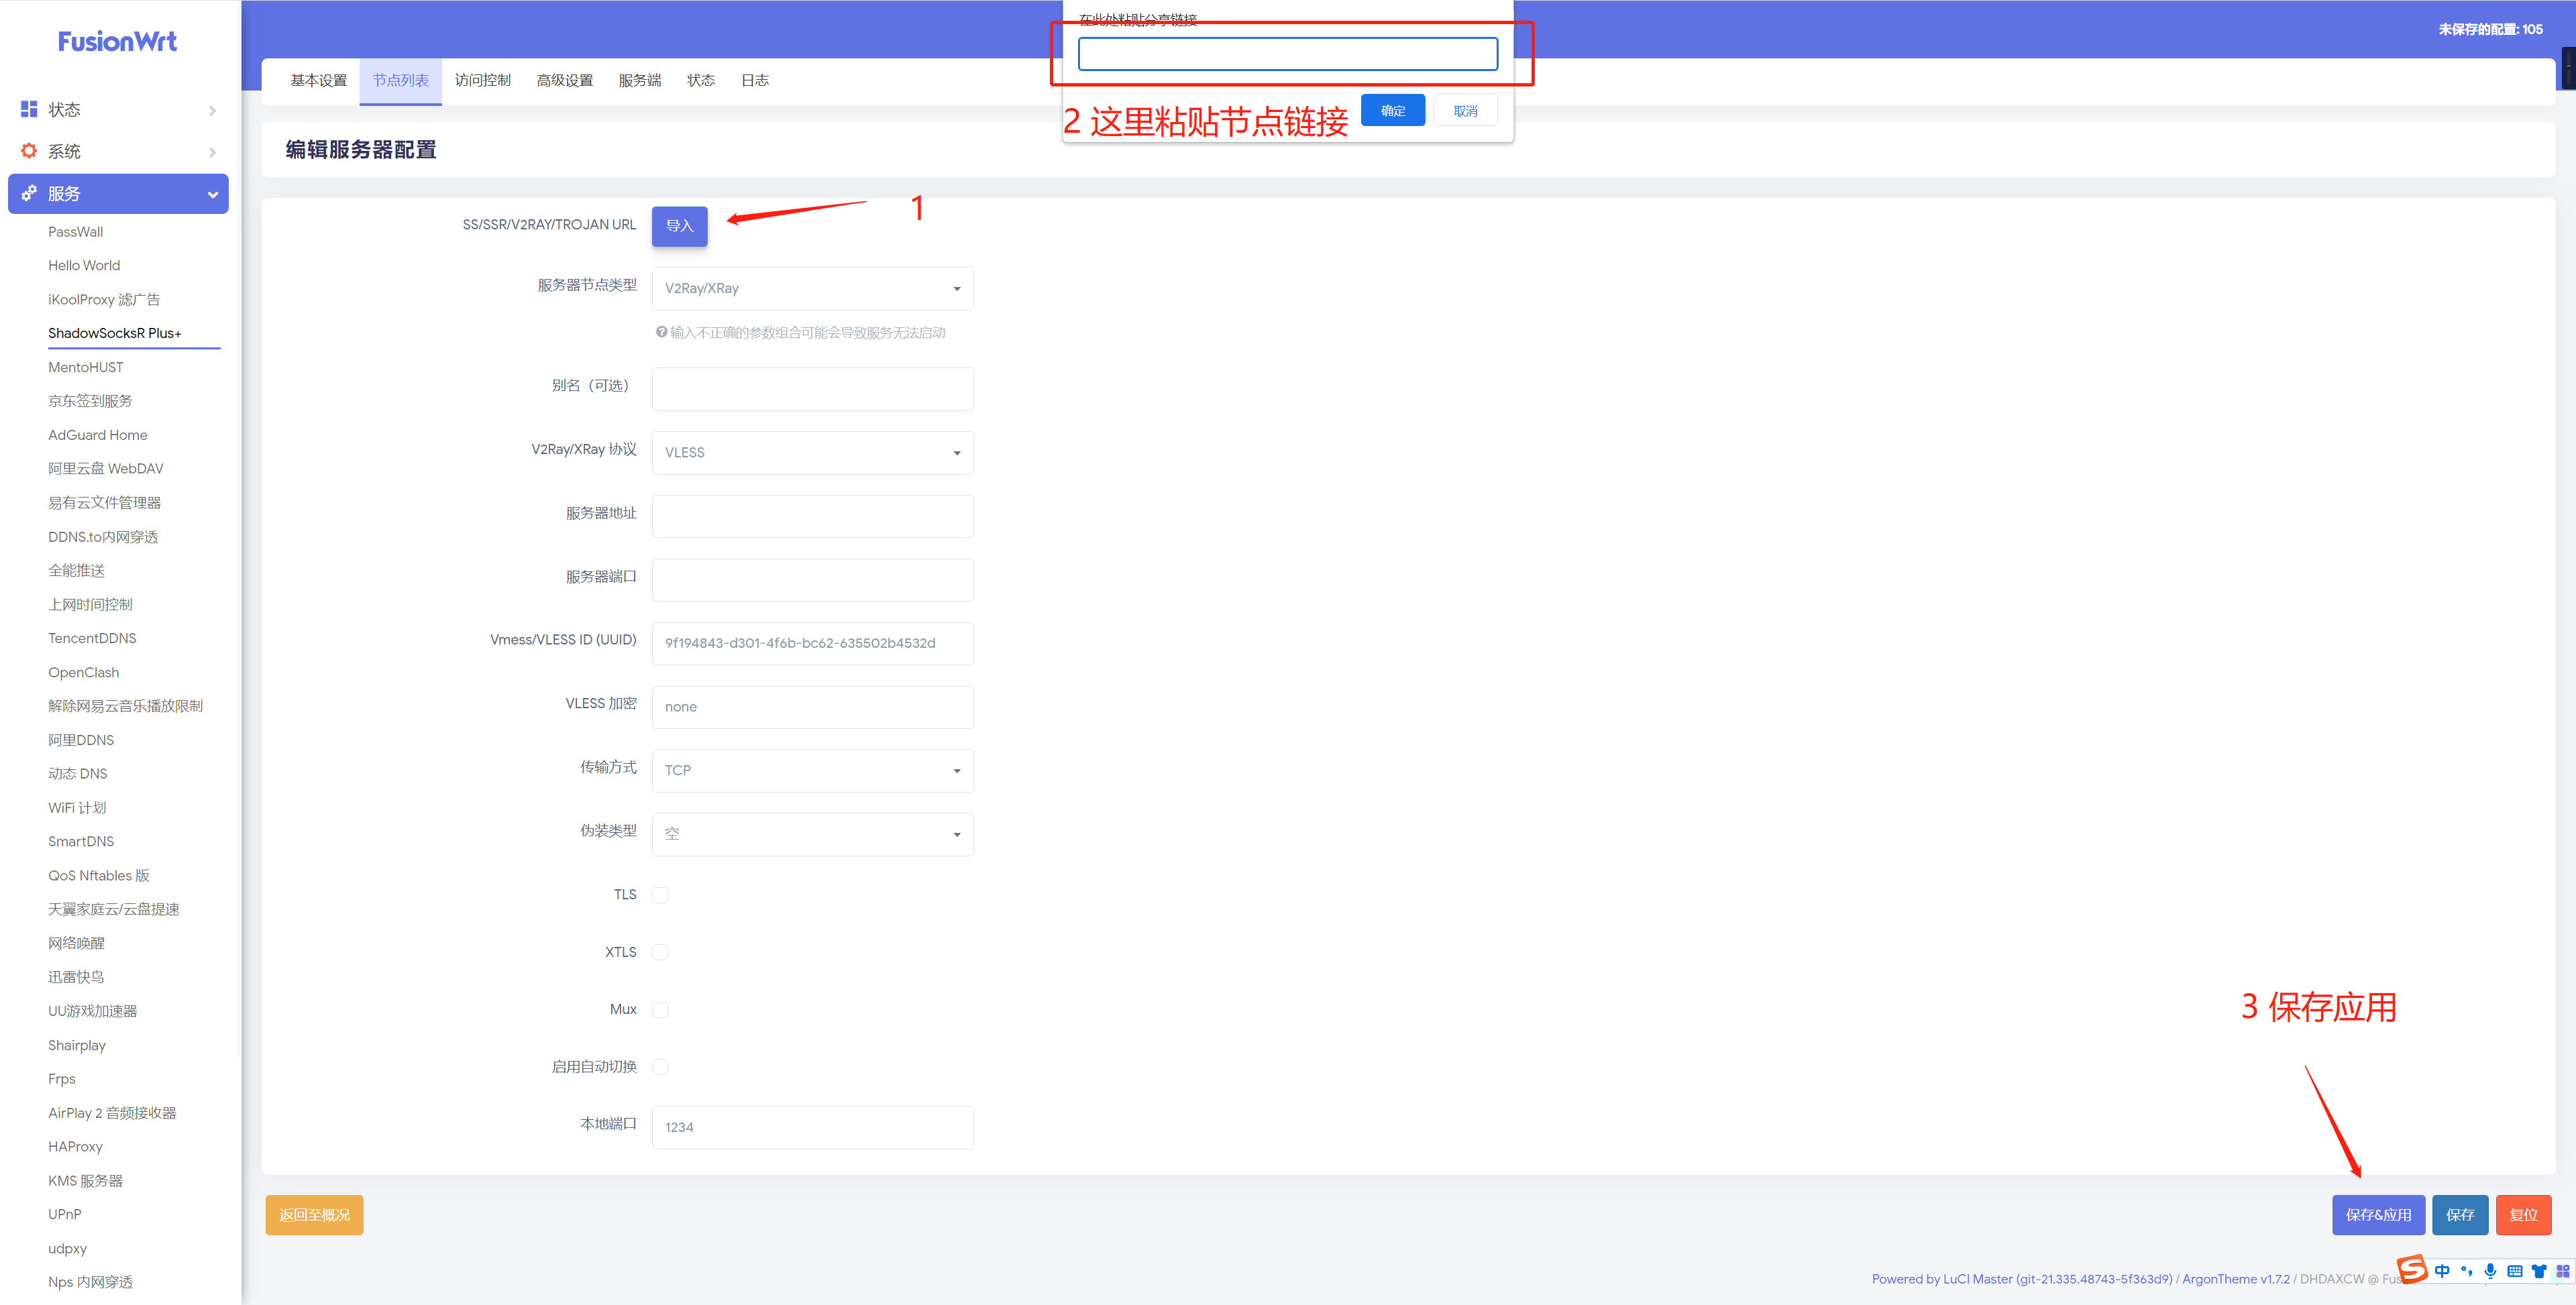This screenshot has height=1305, width=2576.
Task: Open 网络唤醒 in sidebar
Action: 76,944
